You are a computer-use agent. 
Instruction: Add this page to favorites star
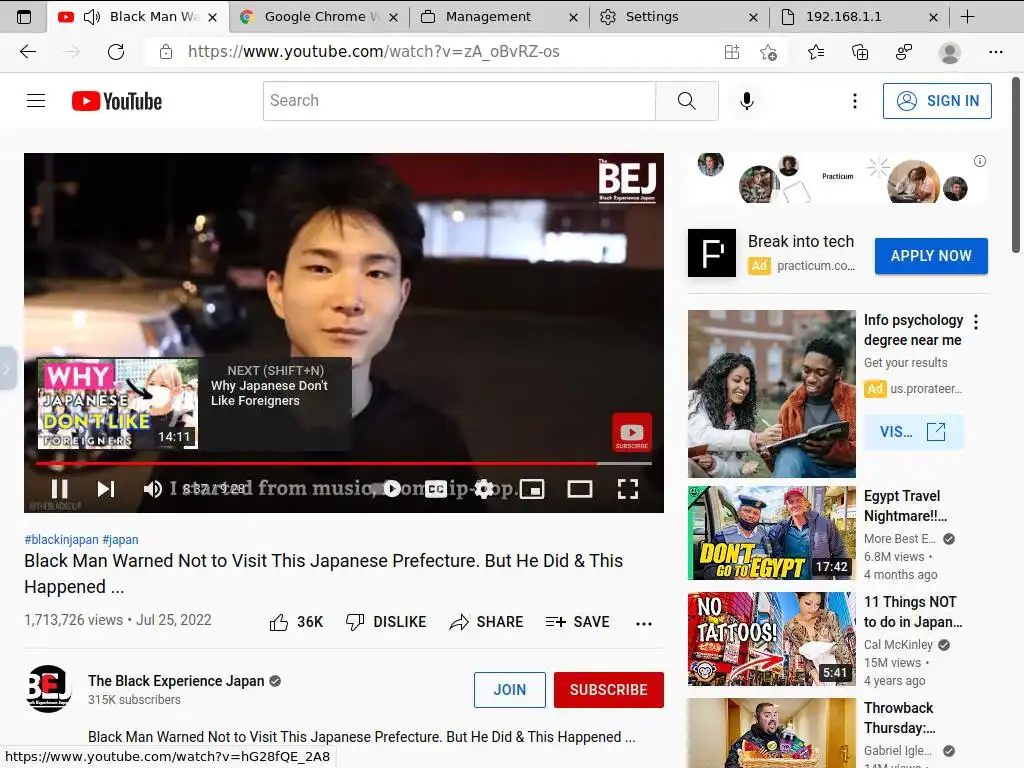coord(769,52)
